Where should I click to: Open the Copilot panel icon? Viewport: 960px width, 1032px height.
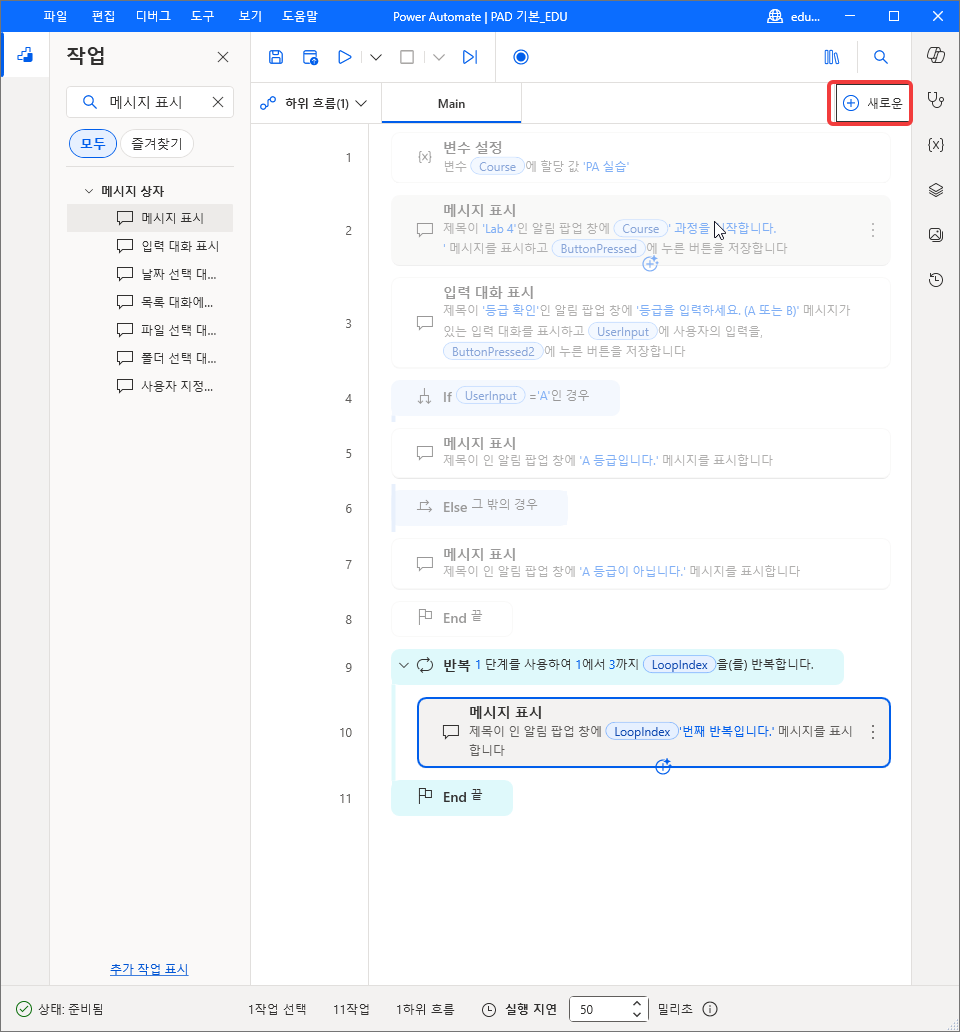[936, 55]
